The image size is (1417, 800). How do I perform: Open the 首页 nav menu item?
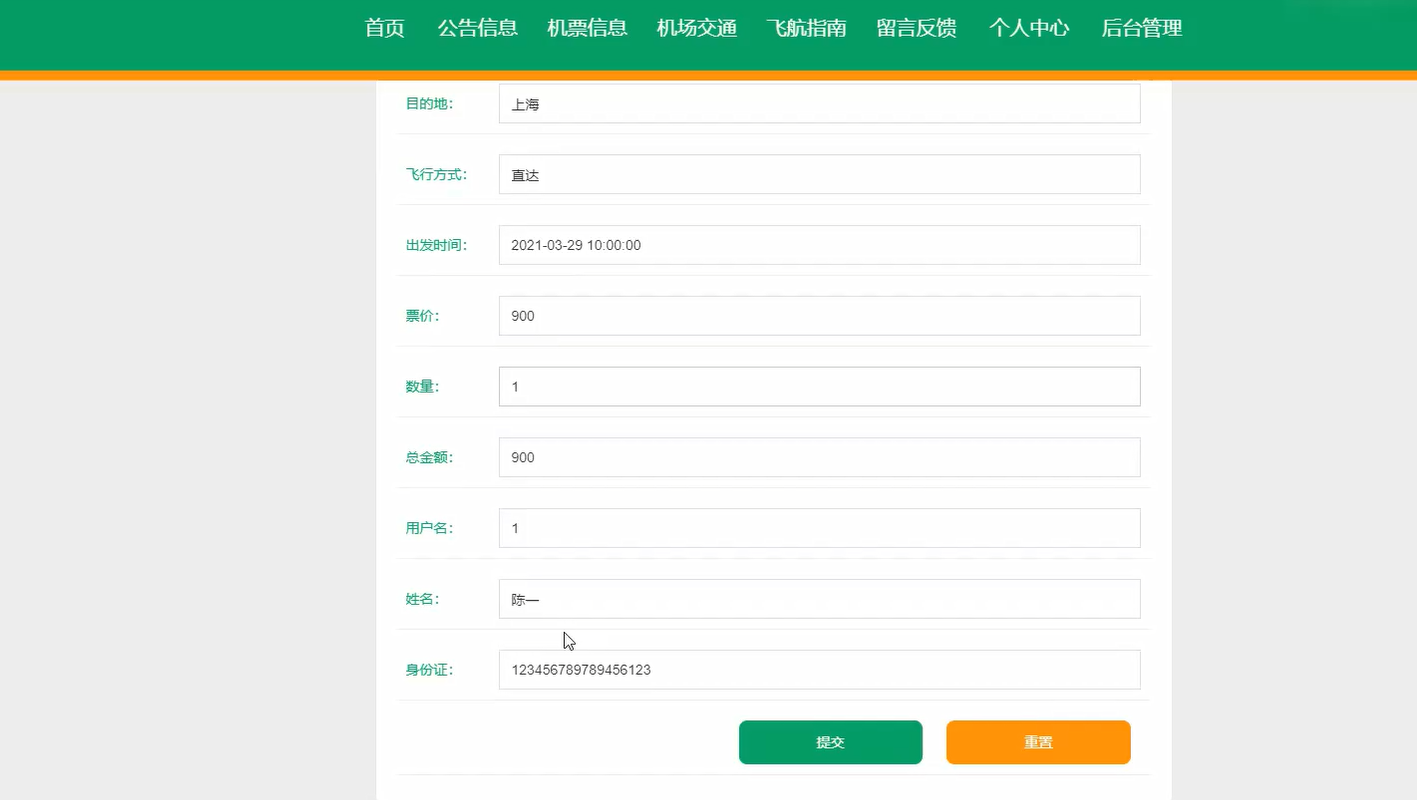click(x=384, y=28)
